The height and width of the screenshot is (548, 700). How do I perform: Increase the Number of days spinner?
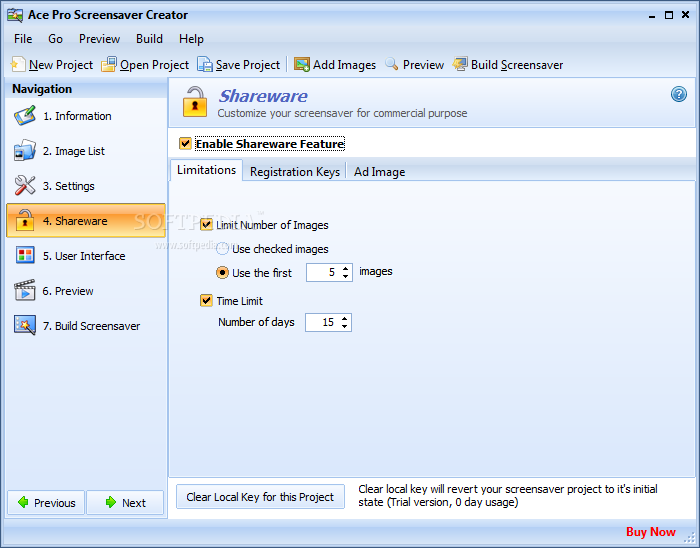coord(344,319)
